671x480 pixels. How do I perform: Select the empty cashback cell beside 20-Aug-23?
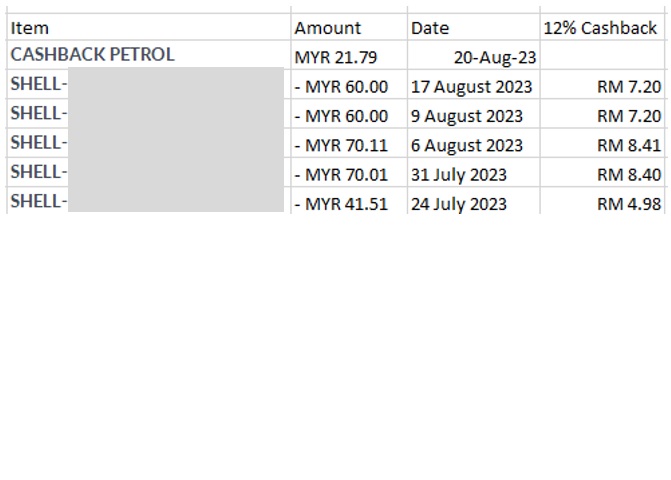[603, 55]
